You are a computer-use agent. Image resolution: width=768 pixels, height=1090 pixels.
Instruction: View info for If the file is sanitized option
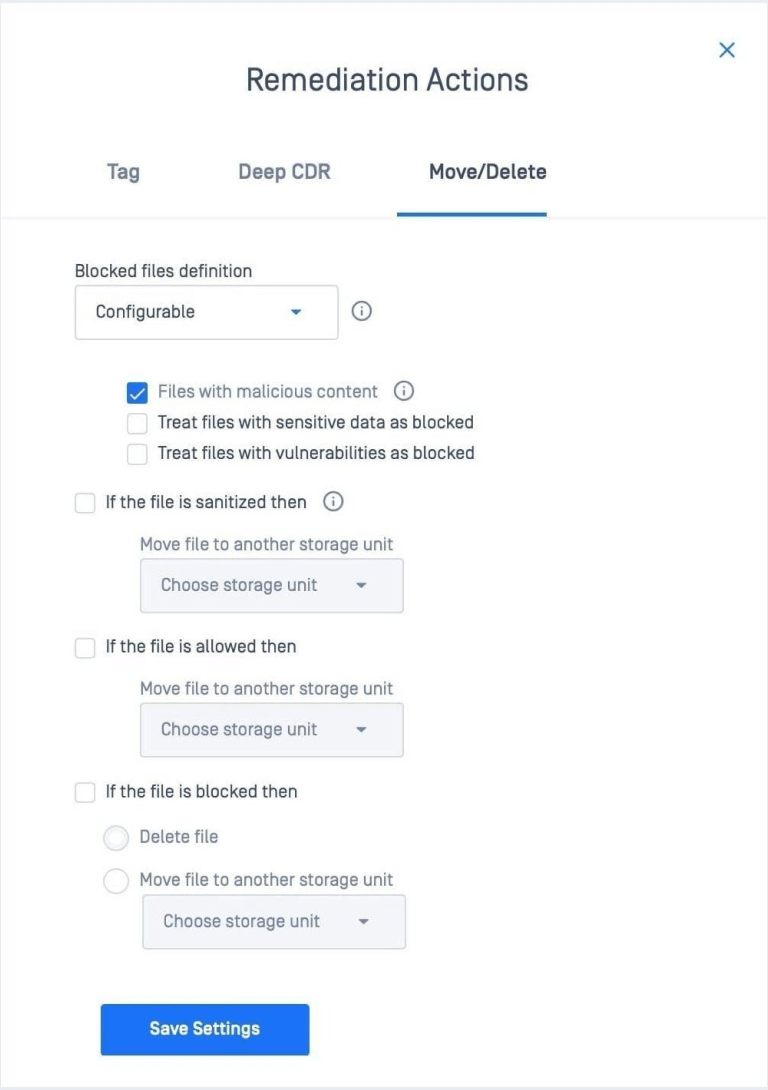[x=335, y=502]
